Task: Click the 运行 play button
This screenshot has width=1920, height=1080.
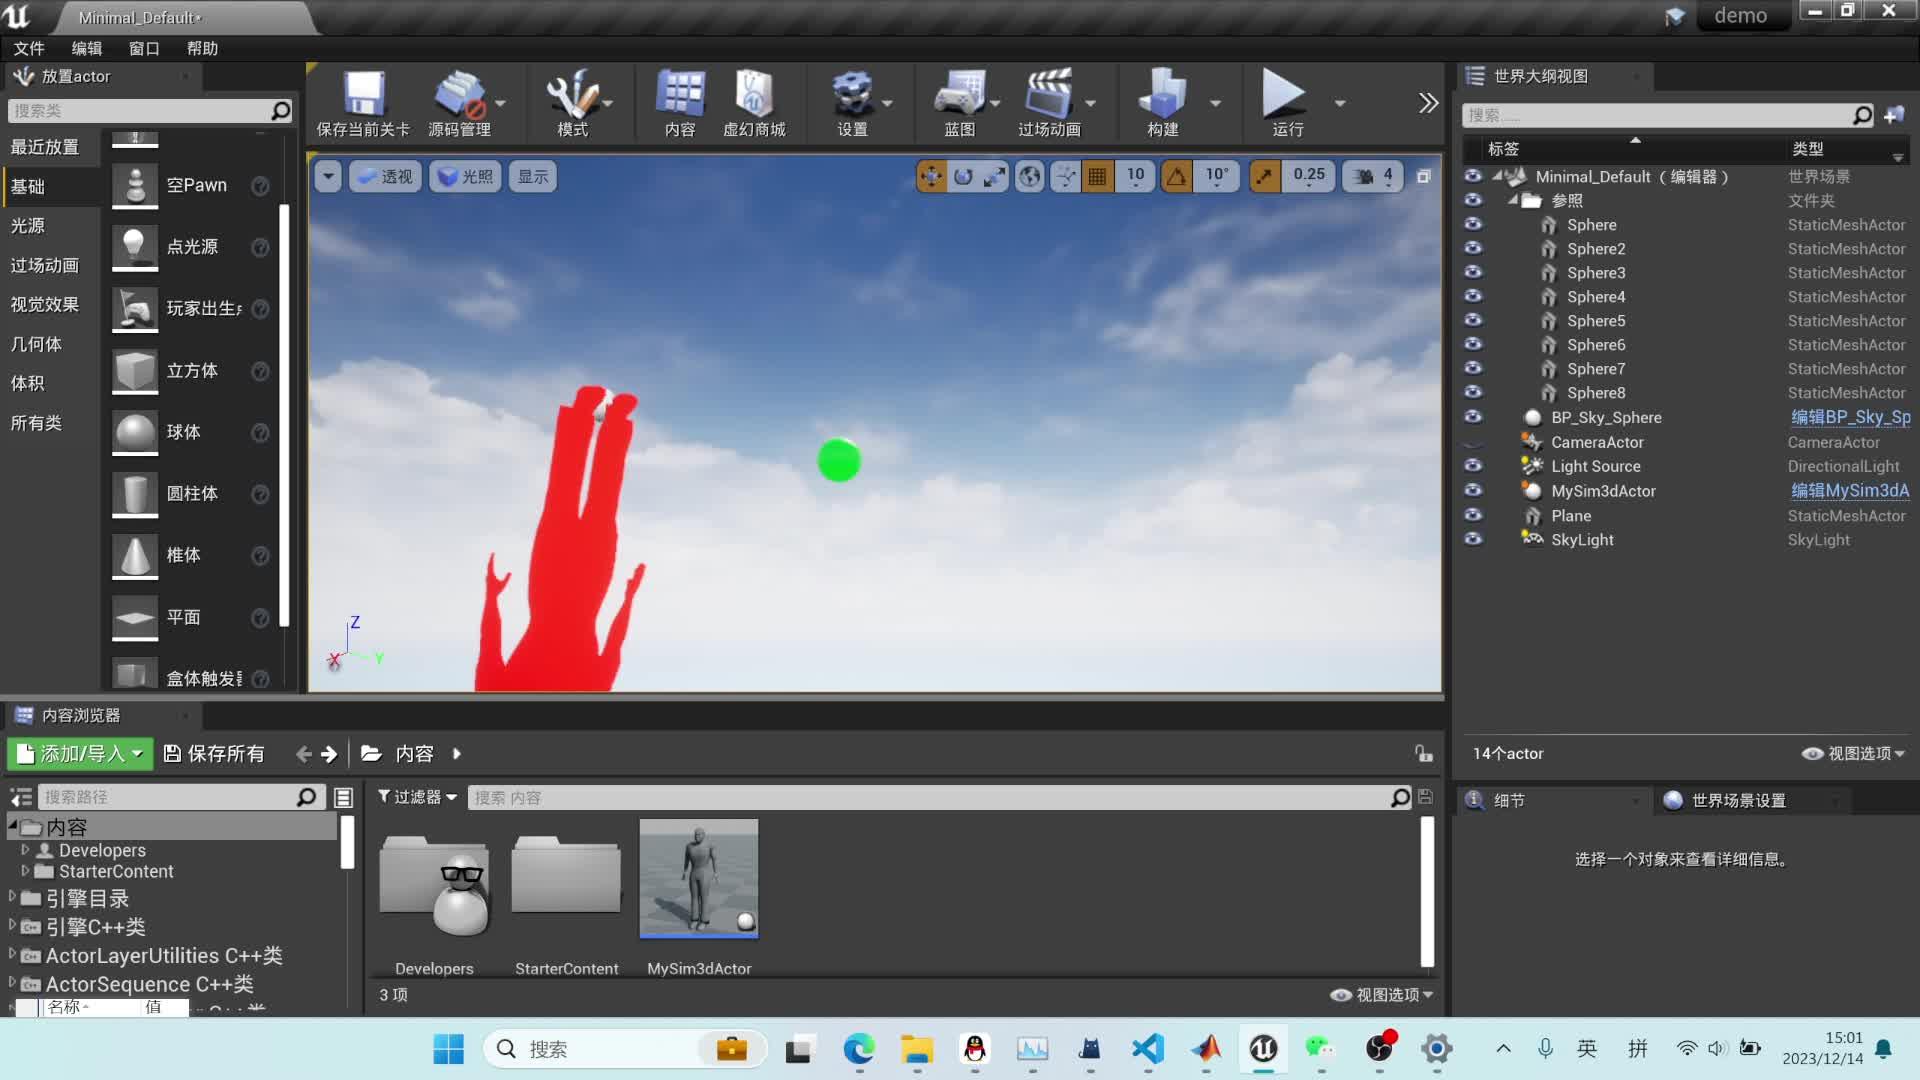Action: pyautogui.click(x=1285, y=100)
